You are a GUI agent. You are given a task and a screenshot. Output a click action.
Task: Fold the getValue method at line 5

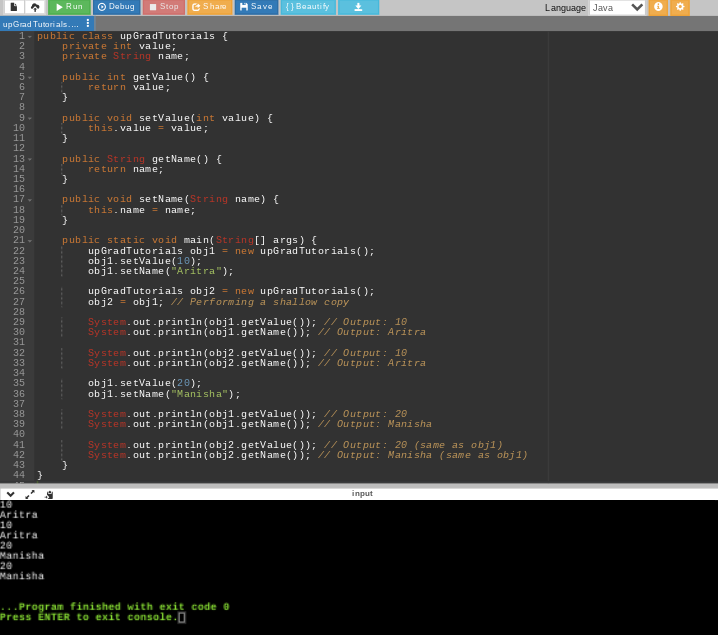30,77
